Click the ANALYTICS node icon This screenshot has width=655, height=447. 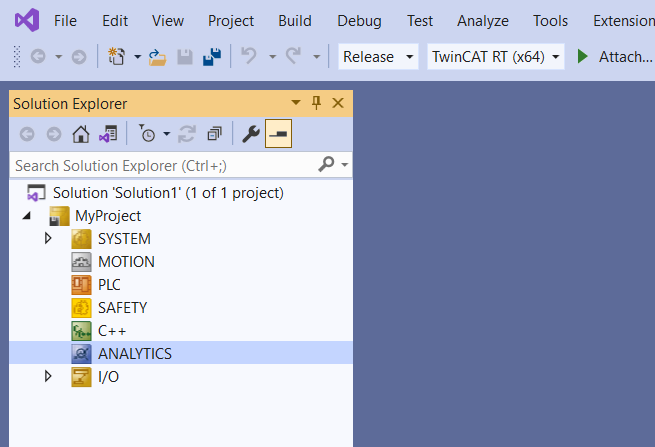(x=81, y=354)
